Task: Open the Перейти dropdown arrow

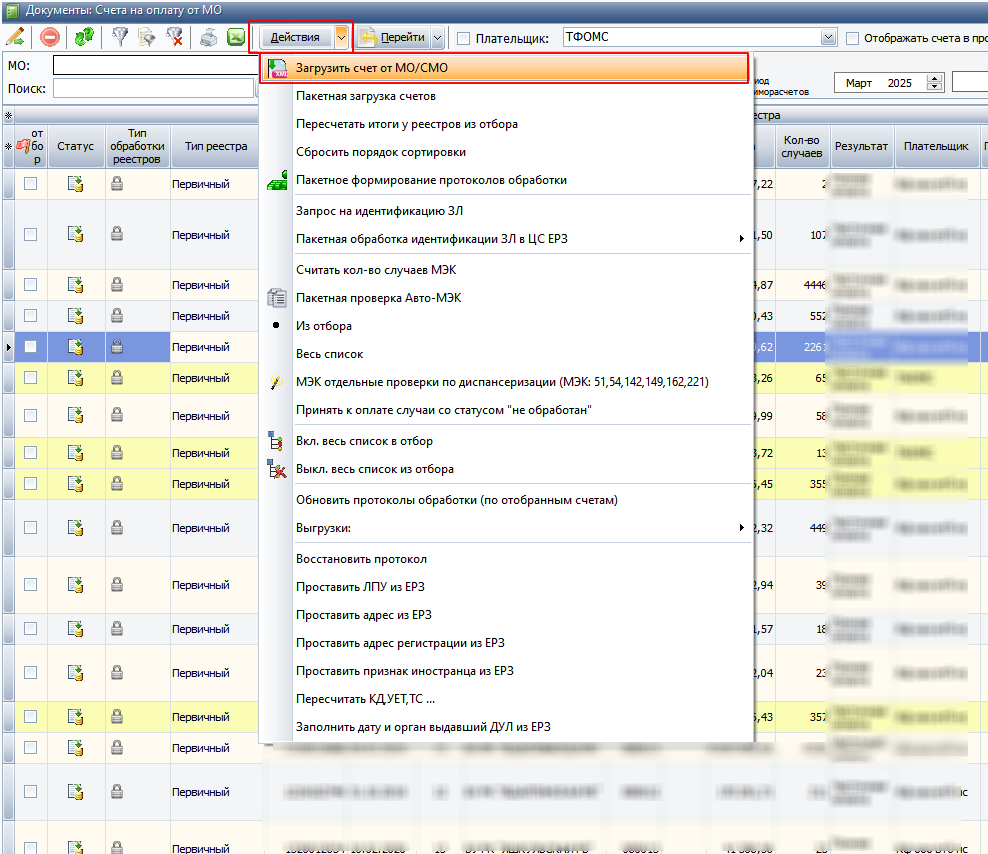Action: pos(437,38)
